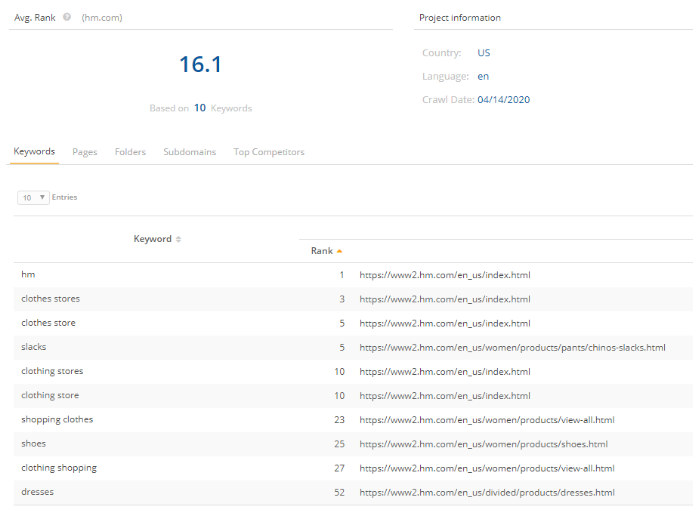Screen dimensions: 693x510
Task: Click the (hm.com) domain label
Action: pyautogui.click(x=102, y=18)
